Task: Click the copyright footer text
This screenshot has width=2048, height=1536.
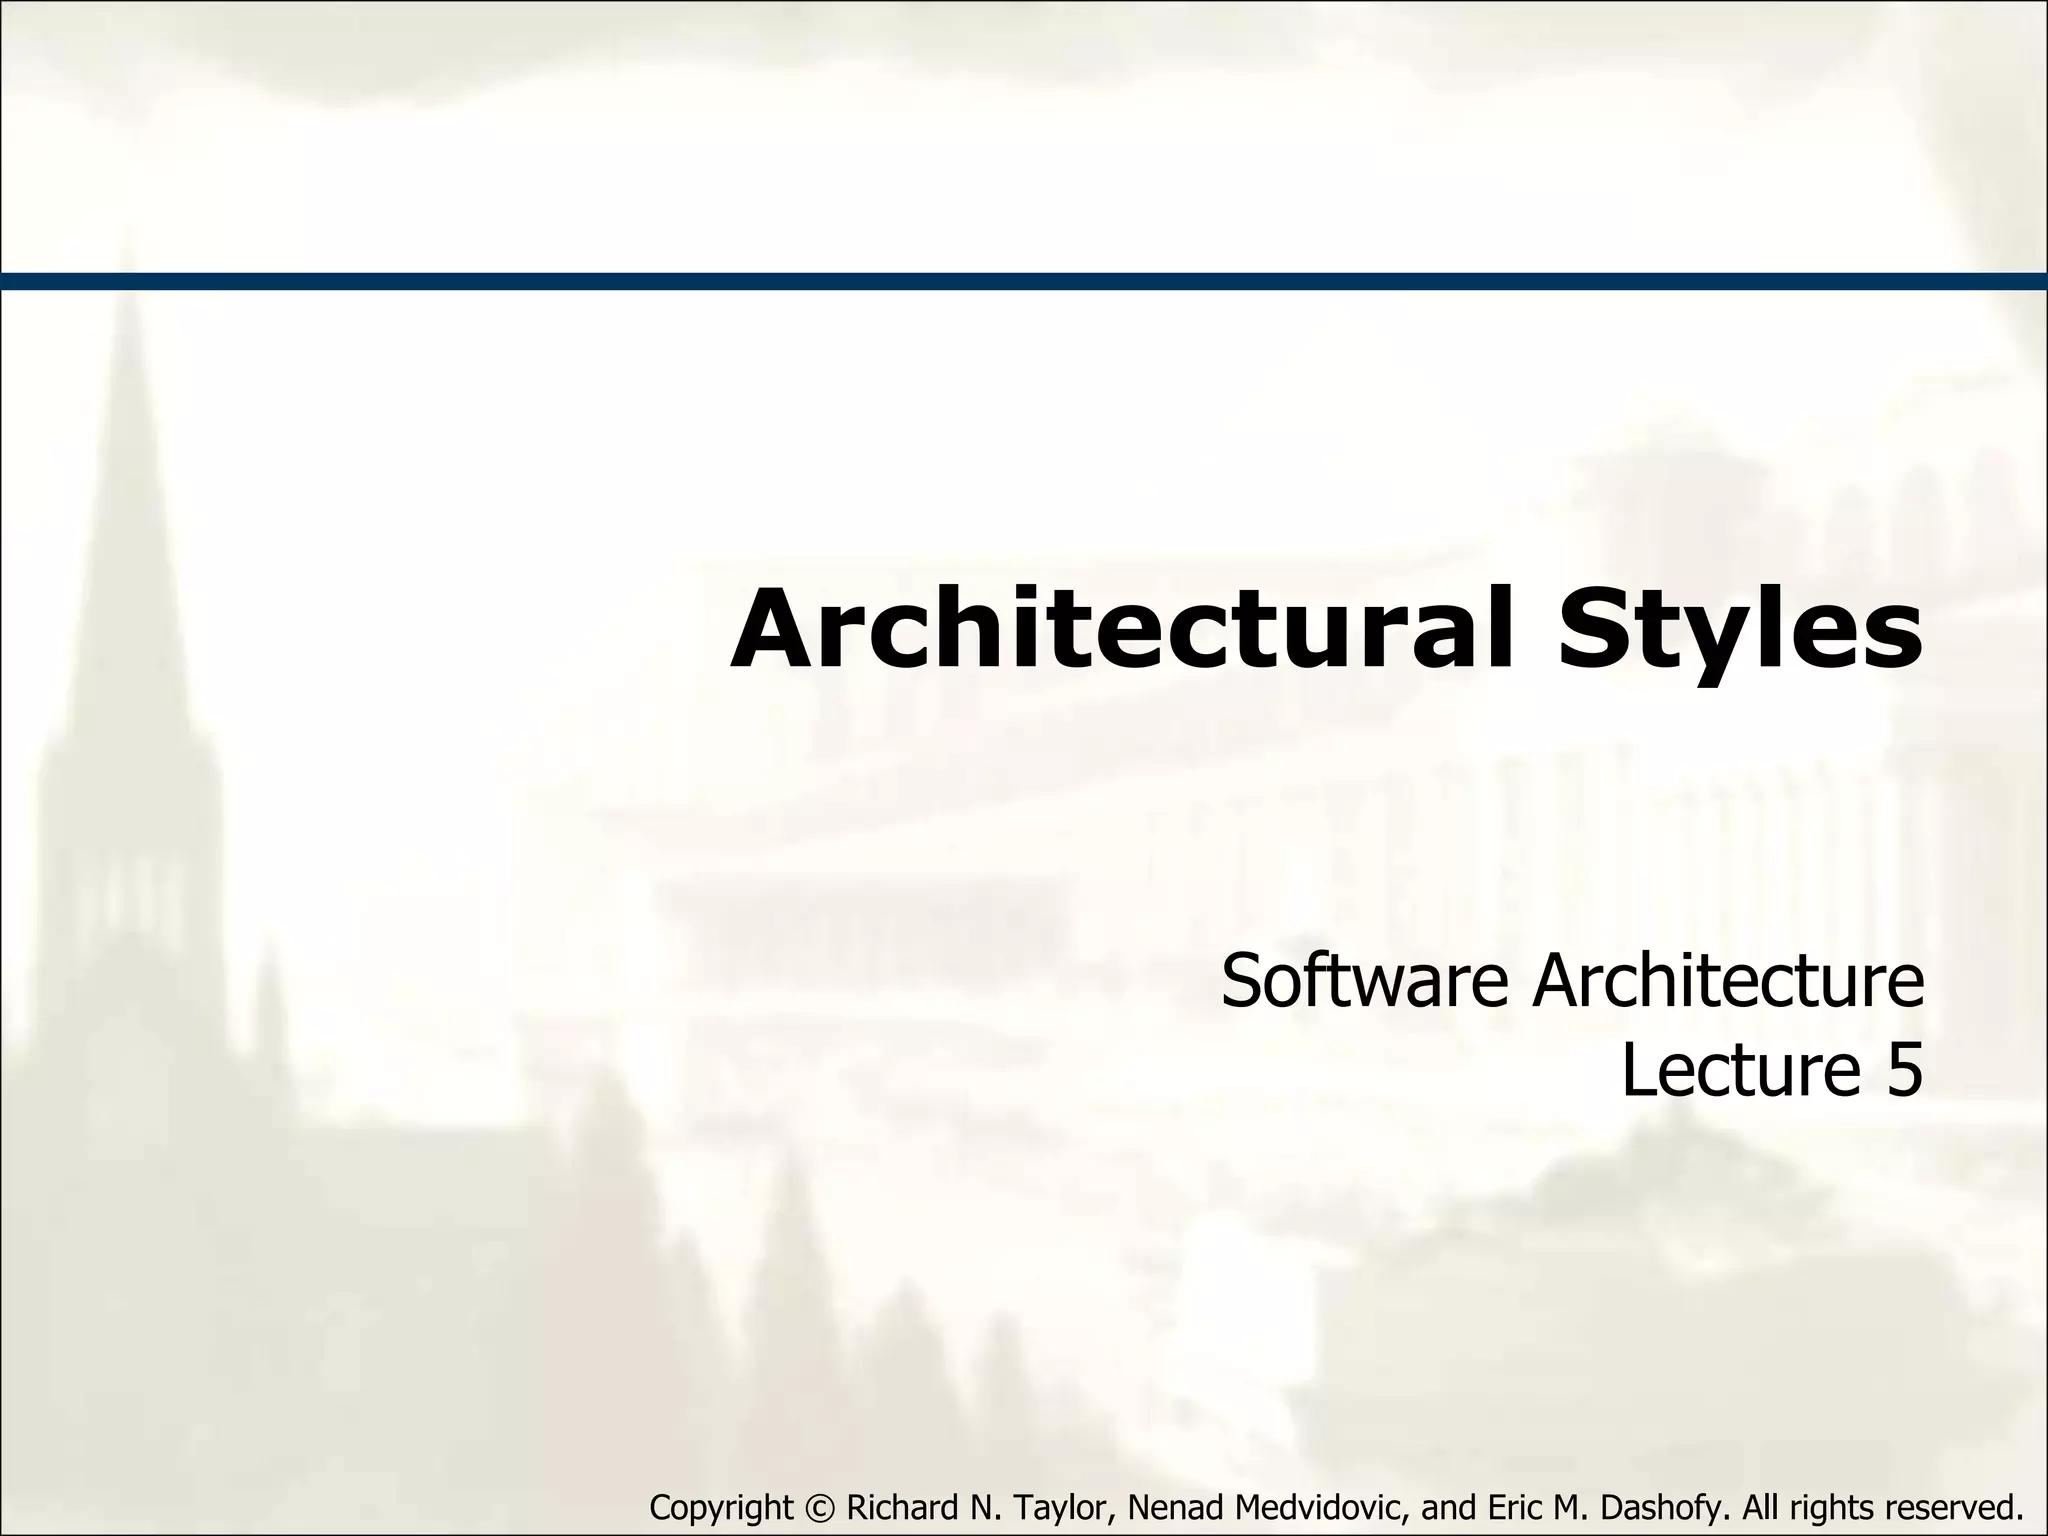Action: point(1336,1506)
